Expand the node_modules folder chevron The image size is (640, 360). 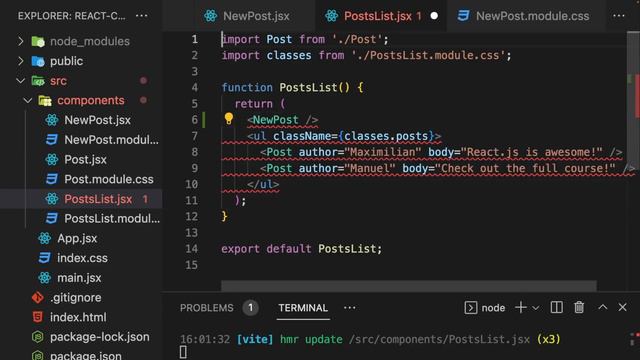click(21, 41)
